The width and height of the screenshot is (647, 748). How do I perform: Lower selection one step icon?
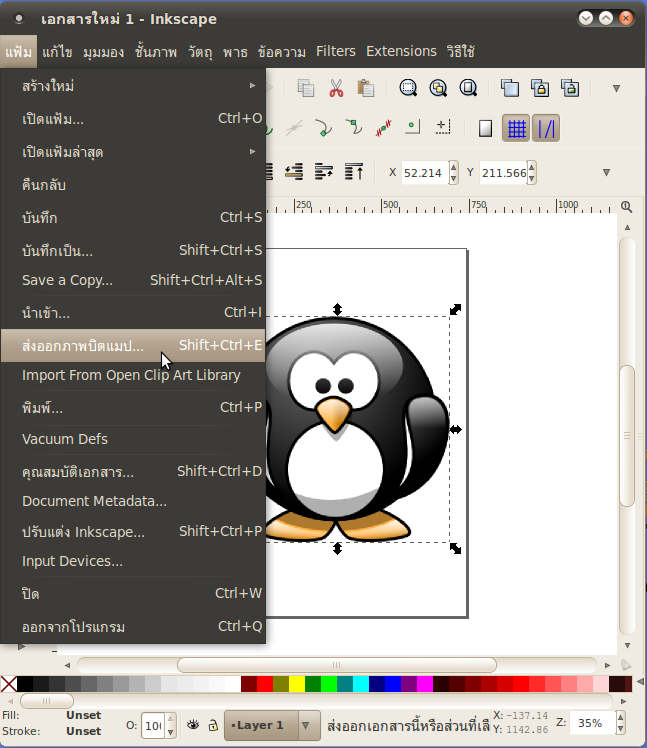pos(294,172)
